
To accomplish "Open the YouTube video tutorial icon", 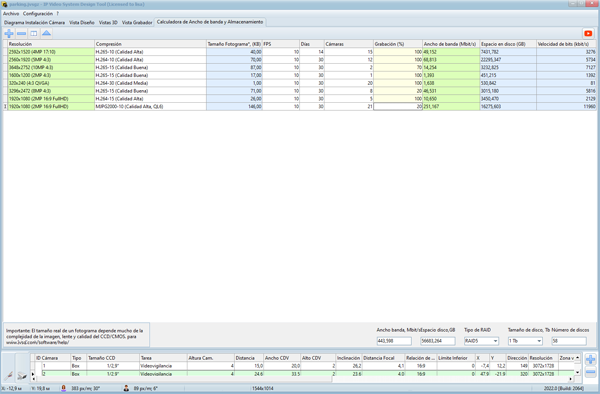I will click(588, 33).
